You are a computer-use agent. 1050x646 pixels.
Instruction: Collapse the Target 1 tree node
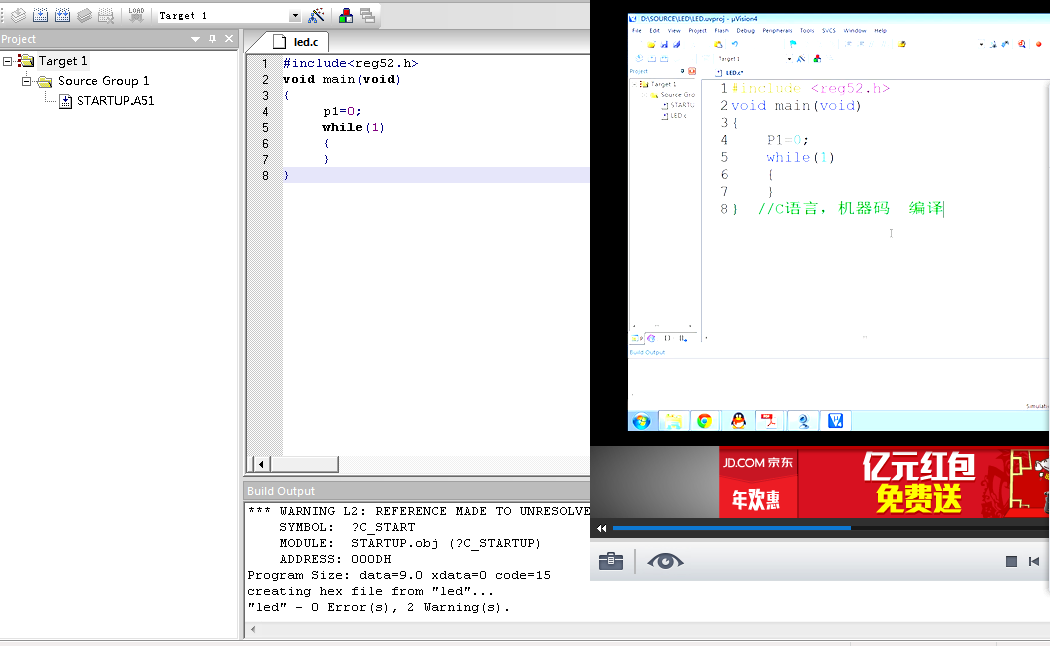[x=7, y=61]
